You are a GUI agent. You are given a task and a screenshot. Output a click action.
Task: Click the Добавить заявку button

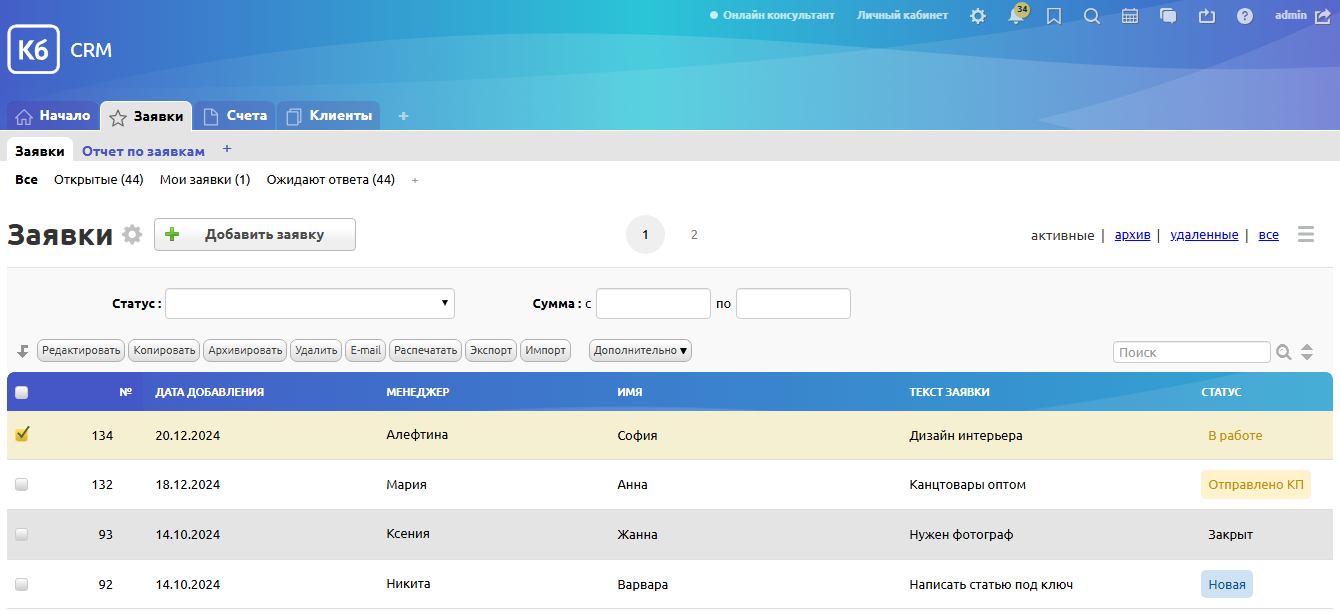pos(255,235)
